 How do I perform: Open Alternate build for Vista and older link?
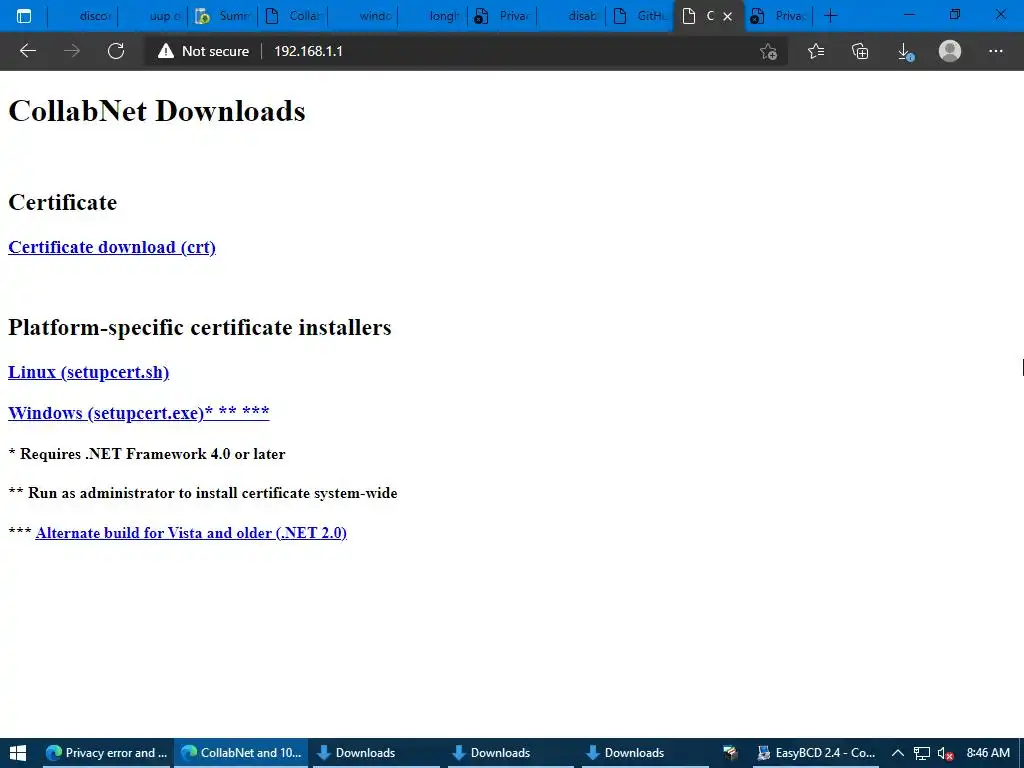pyautogui.click(x=191, y=533)
